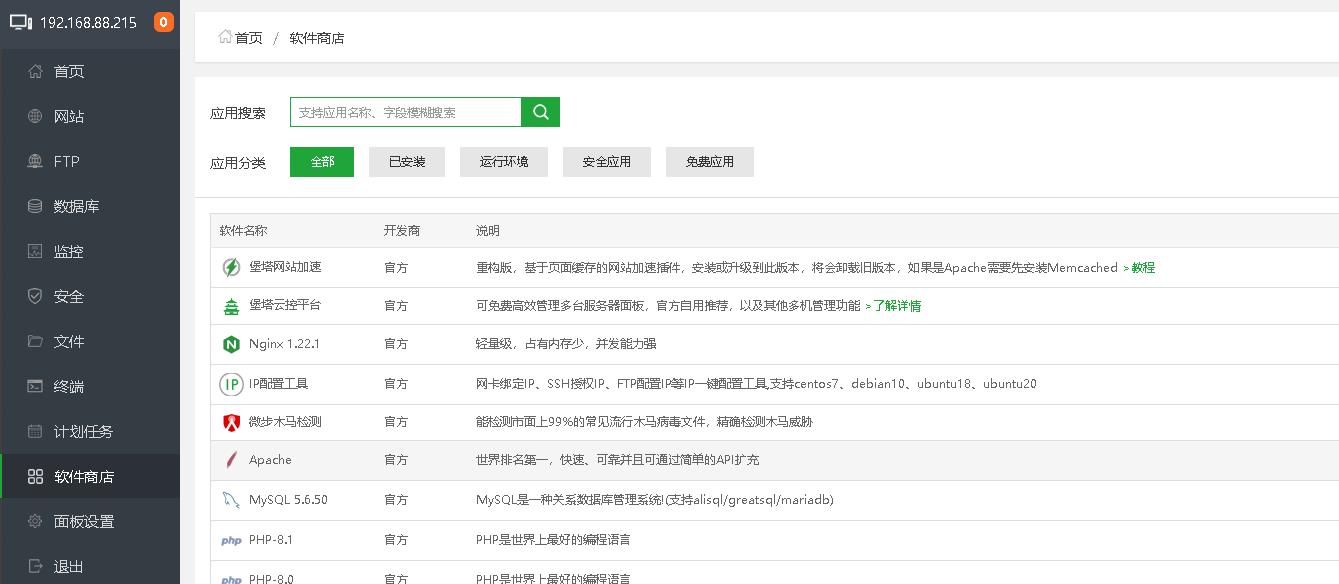Click the green tower icon for 堡塔云控平台
Screen dimensions: 1339x584
click(231, 306)
